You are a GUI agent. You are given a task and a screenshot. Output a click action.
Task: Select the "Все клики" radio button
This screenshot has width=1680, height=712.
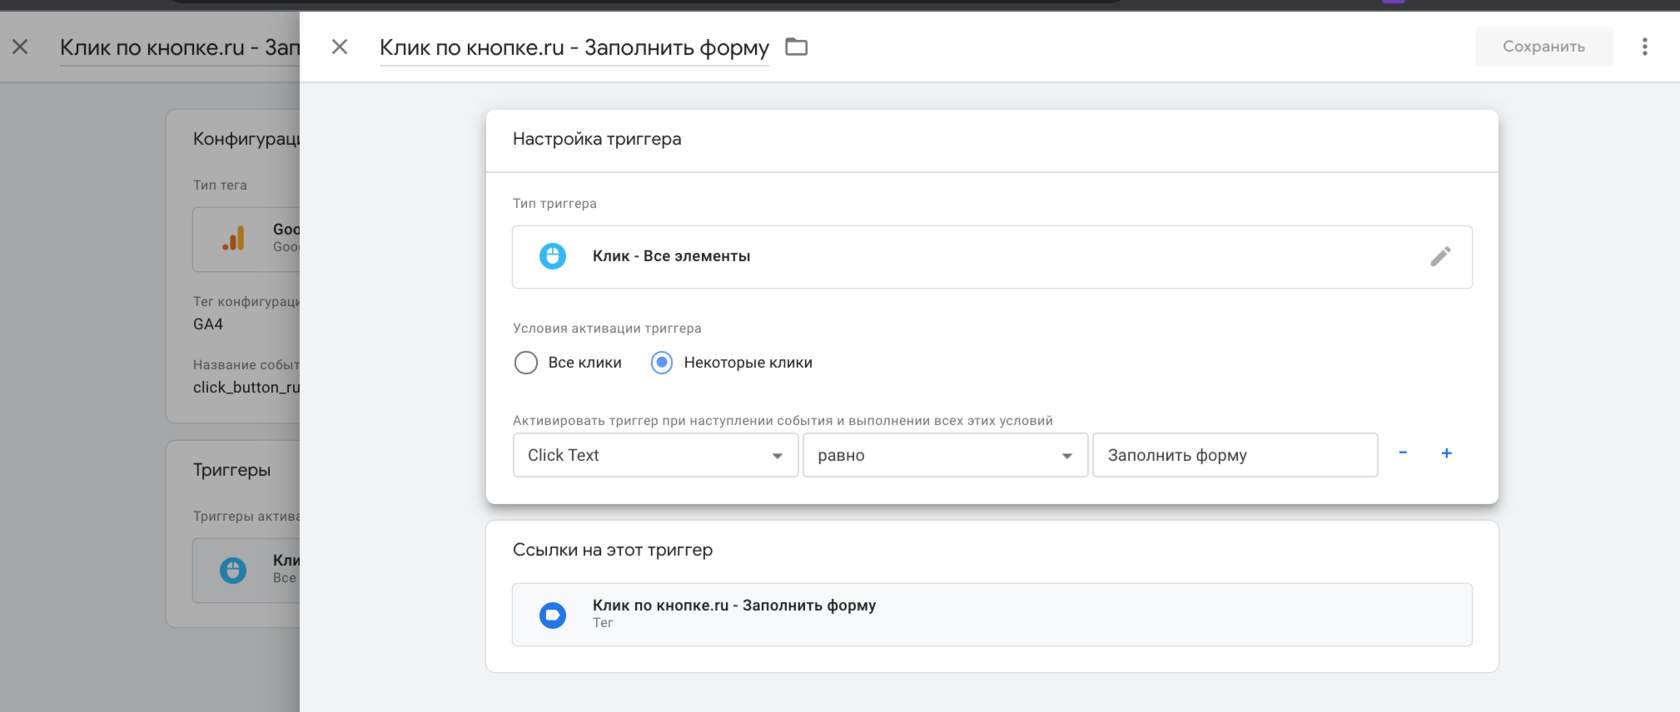coord(526,363)
